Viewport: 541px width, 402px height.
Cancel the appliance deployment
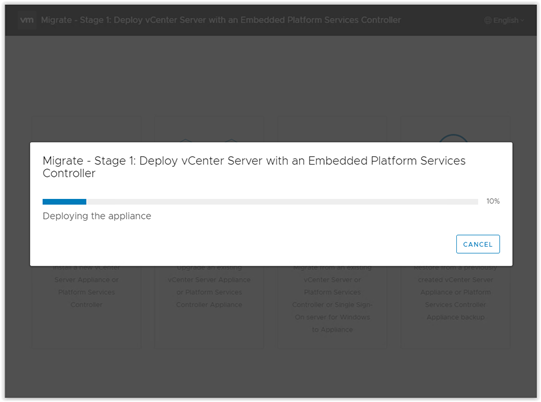tap(478, 244)
